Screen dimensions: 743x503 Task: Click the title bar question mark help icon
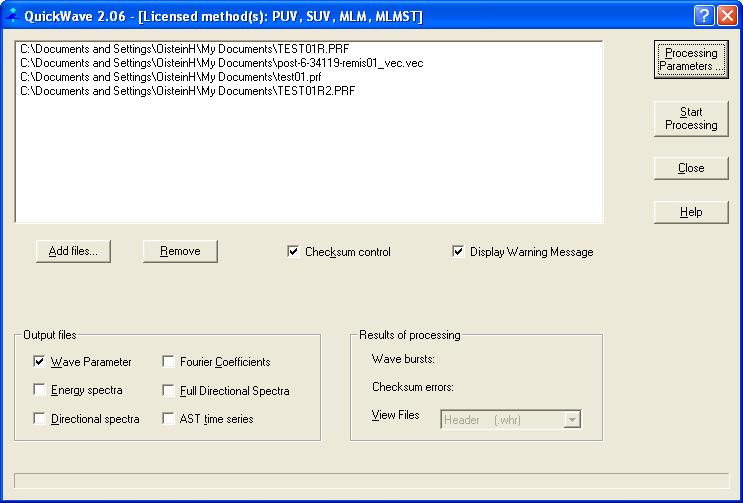[x=703, y=16]
